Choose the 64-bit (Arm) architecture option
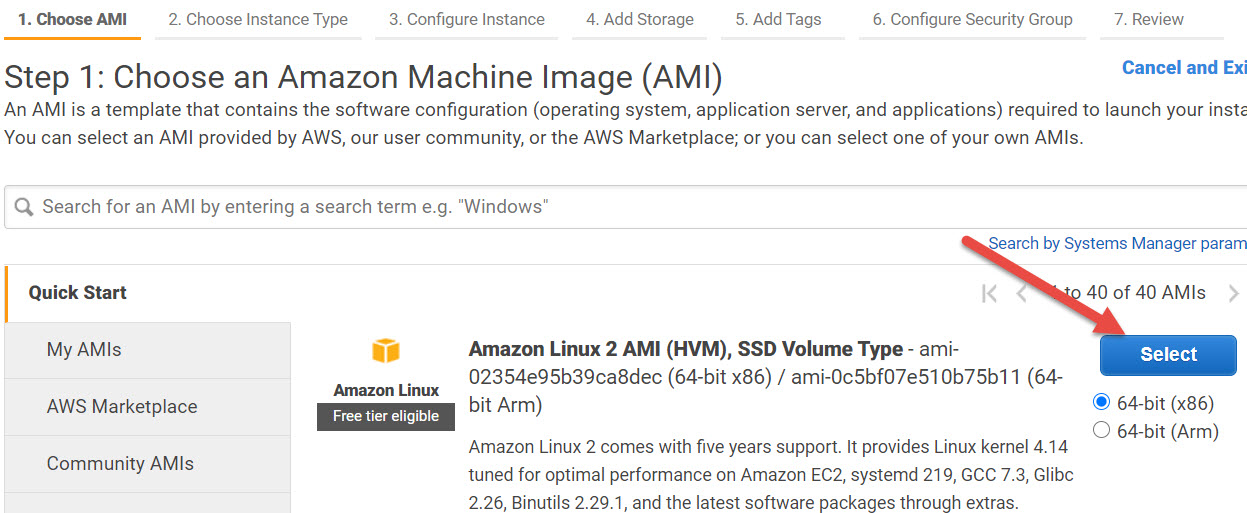 point(1102,431)
